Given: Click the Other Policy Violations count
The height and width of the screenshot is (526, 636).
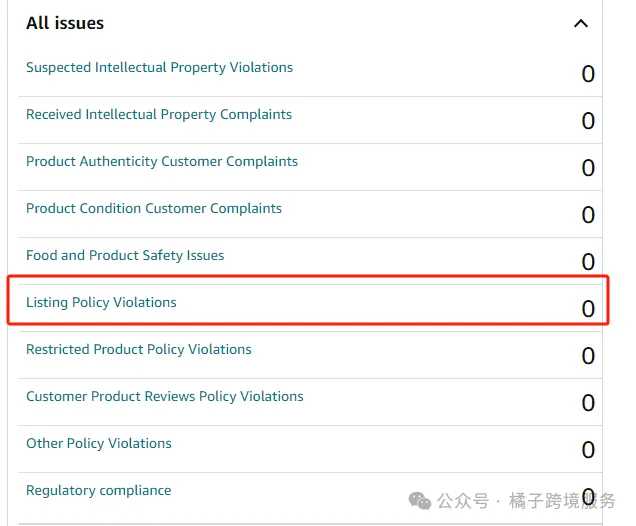Looking at the screenshot, I should pyautogui.click(x=588, y=450).
